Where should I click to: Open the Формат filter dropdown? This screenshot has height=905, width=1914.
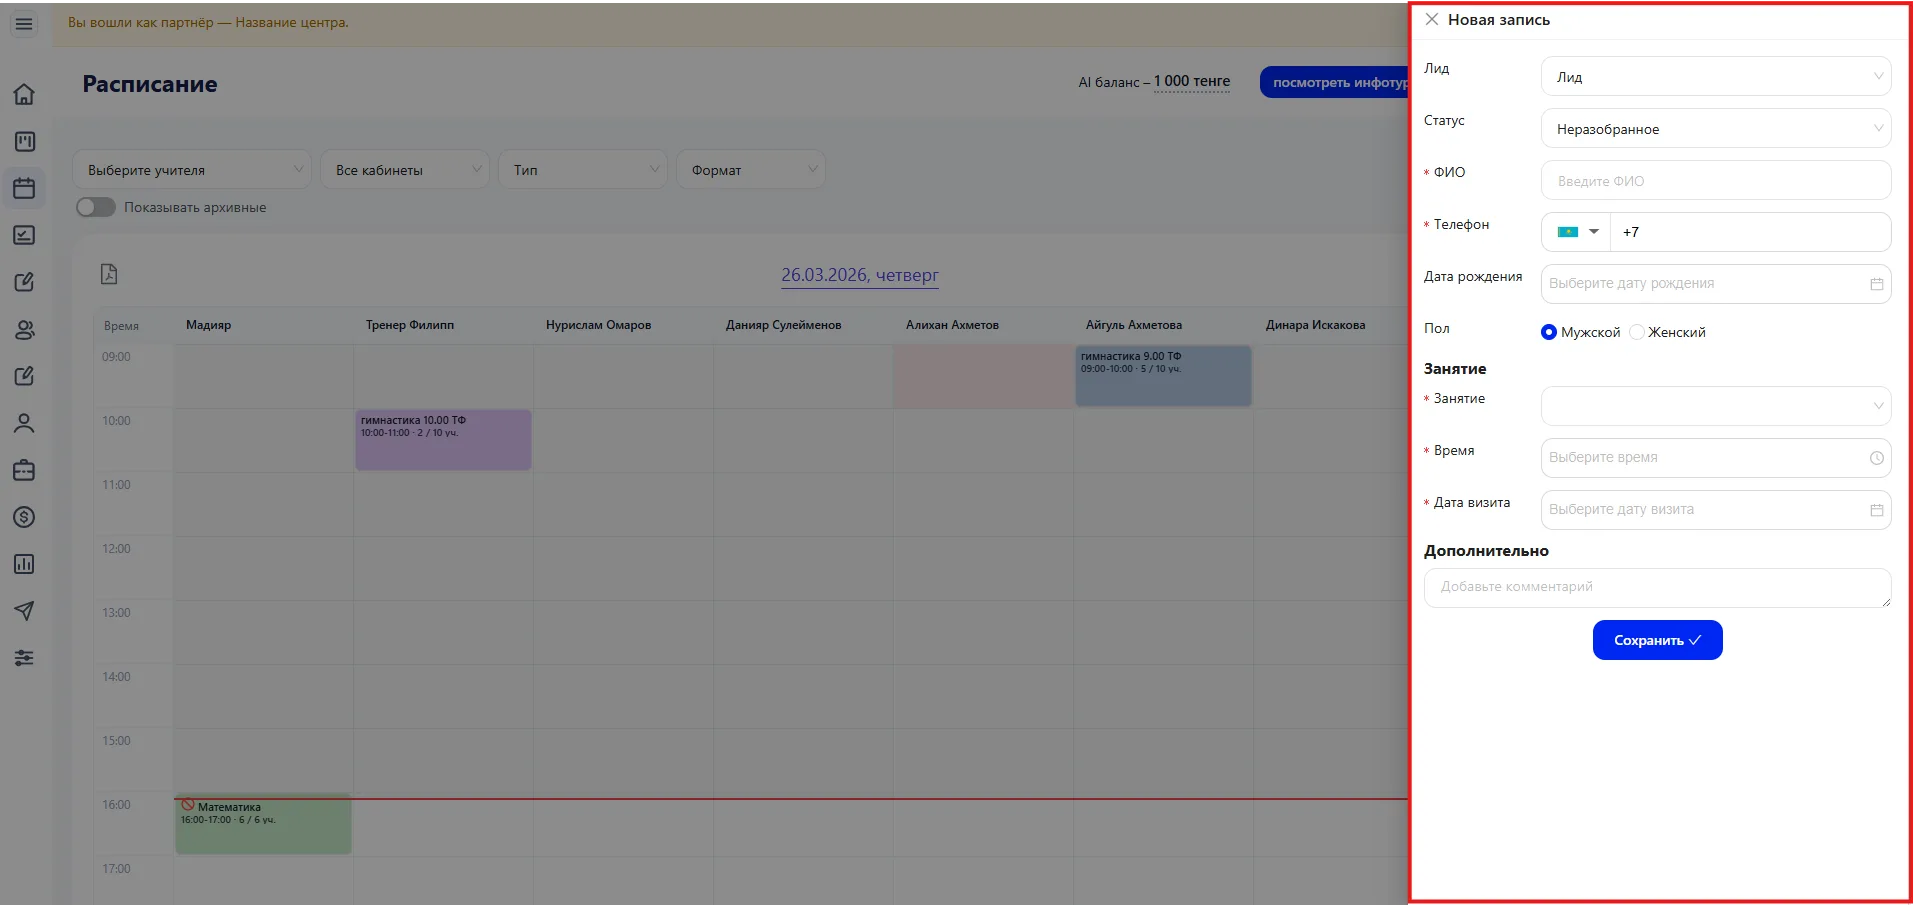(751, 170)
